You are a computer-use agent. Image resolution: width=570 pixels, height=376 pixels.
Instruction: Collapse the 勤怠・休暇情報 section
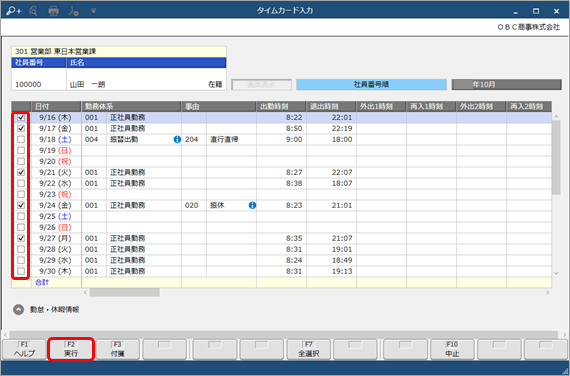coord(19,309)
